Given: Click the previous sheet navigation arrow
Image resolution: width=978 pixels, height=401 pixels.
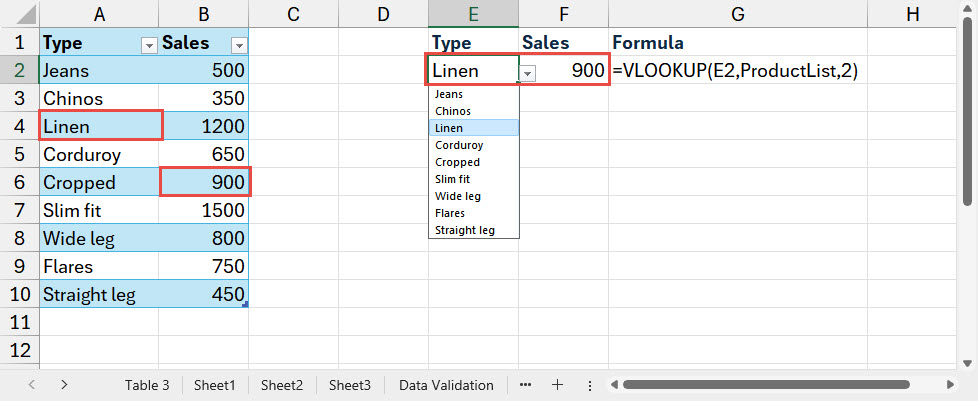Looking at the screenshot, I should click(x=32, y=385).
